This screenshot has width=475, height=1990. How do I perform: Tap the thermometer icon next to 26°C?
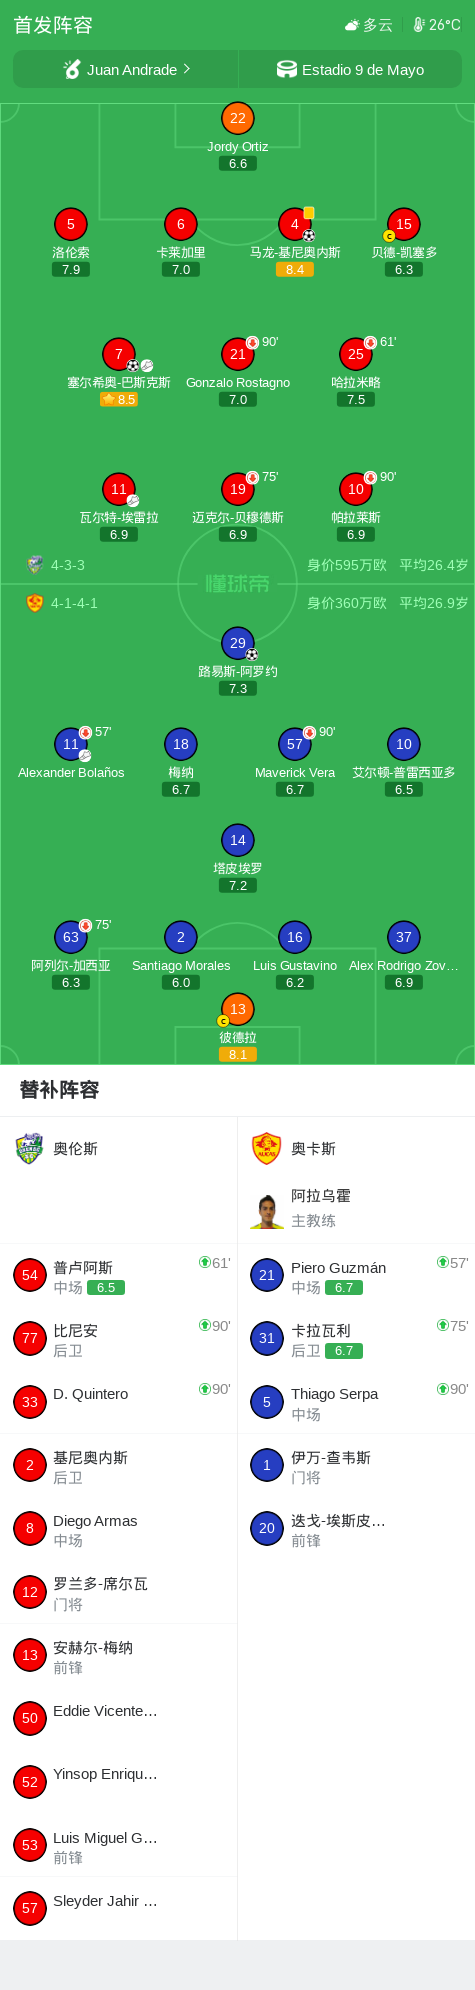pos(419,25)
